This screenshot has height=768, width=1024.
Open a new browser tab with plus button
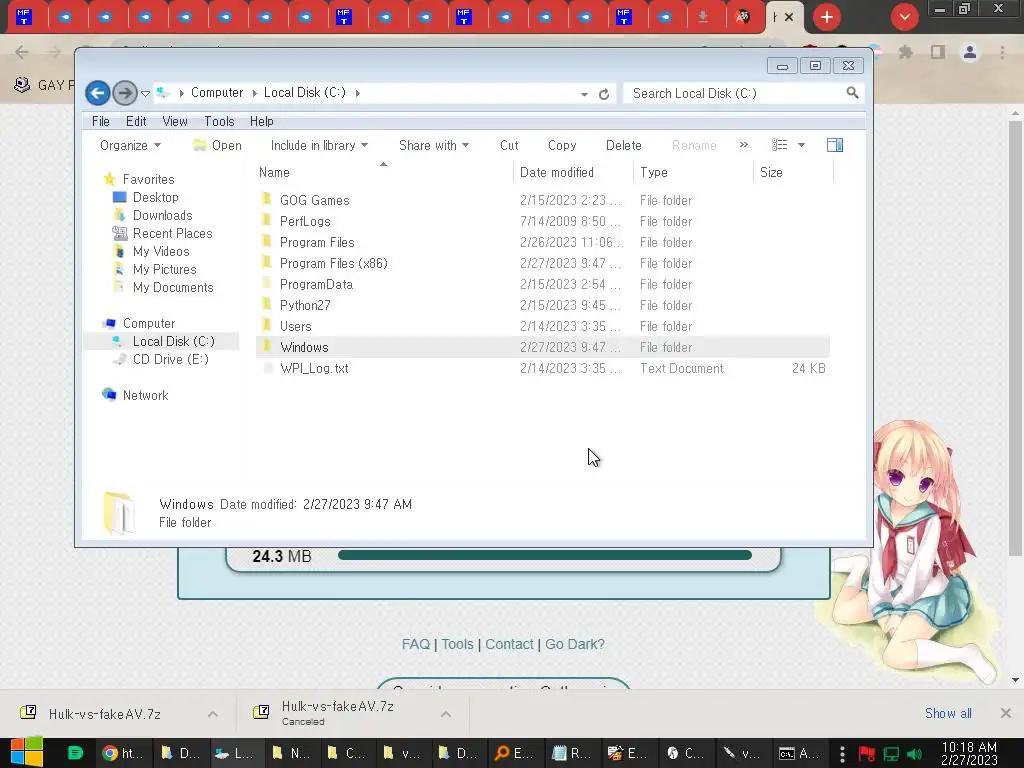pos(827,17)
